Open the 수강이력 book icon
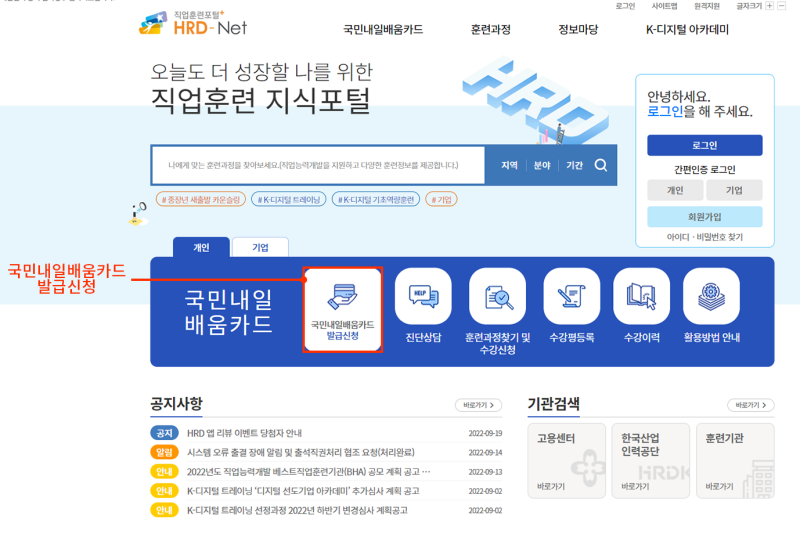The image size is (800, 534). tap(641, 296)
